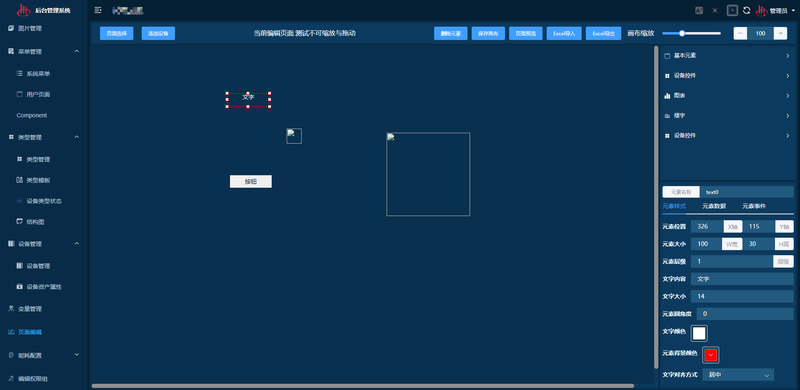Click the refresh icon in top bar
The height and width of the screenshot is (390, 800).
[746, 10]
